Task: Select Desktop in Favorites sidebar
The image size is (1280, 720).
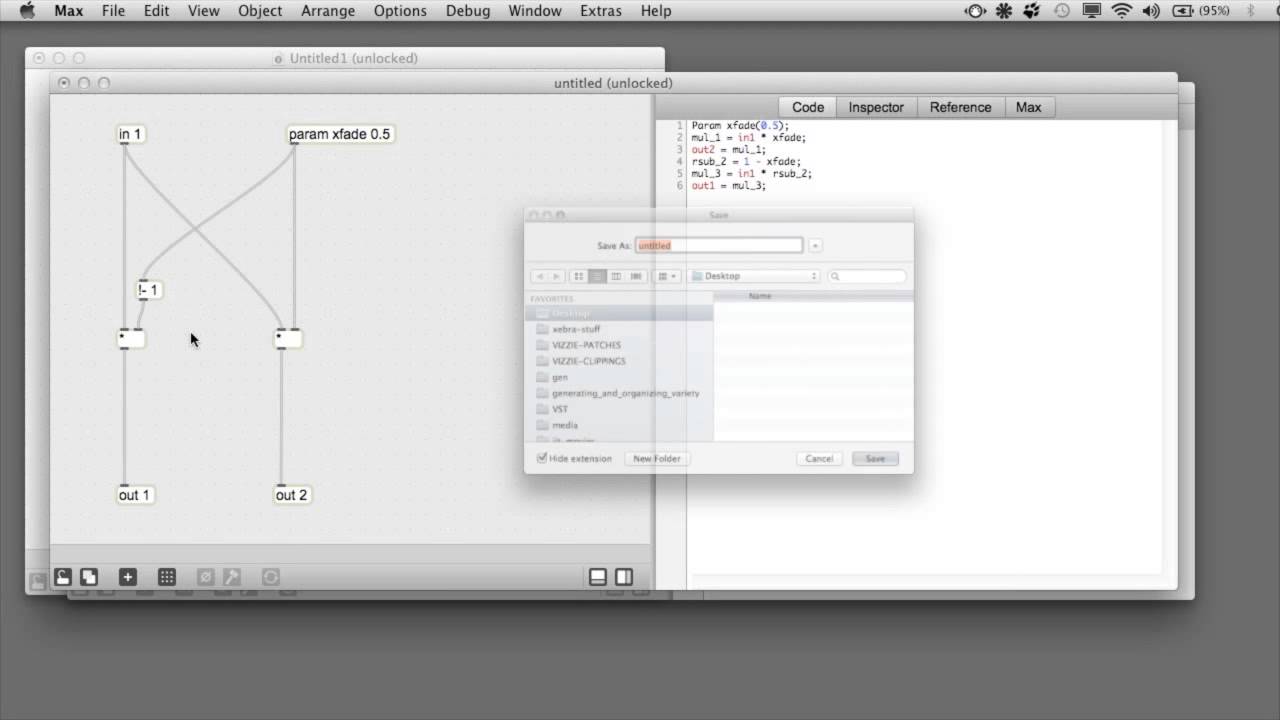Action: (x=619, y=313)
